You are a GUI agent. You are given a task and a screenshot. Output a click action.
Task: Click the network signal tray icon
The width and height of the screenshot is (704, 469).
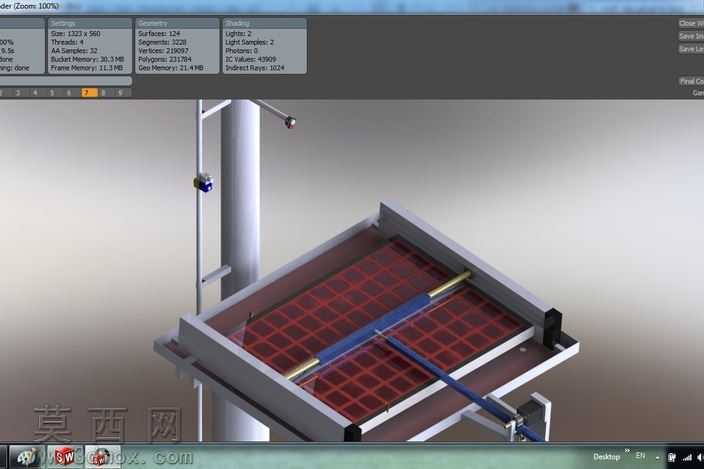687,457
